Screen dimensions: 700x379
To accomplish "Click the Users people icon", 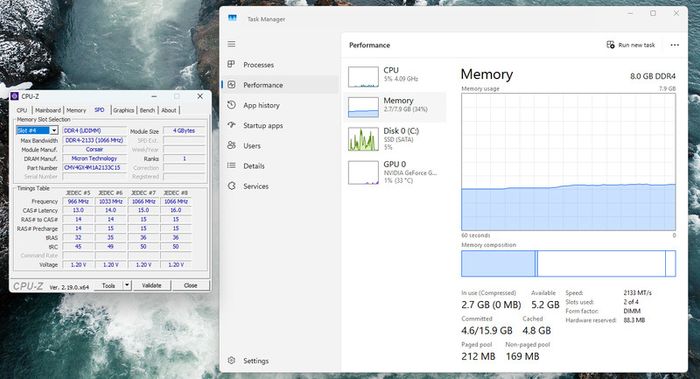I will click(231, 145).
